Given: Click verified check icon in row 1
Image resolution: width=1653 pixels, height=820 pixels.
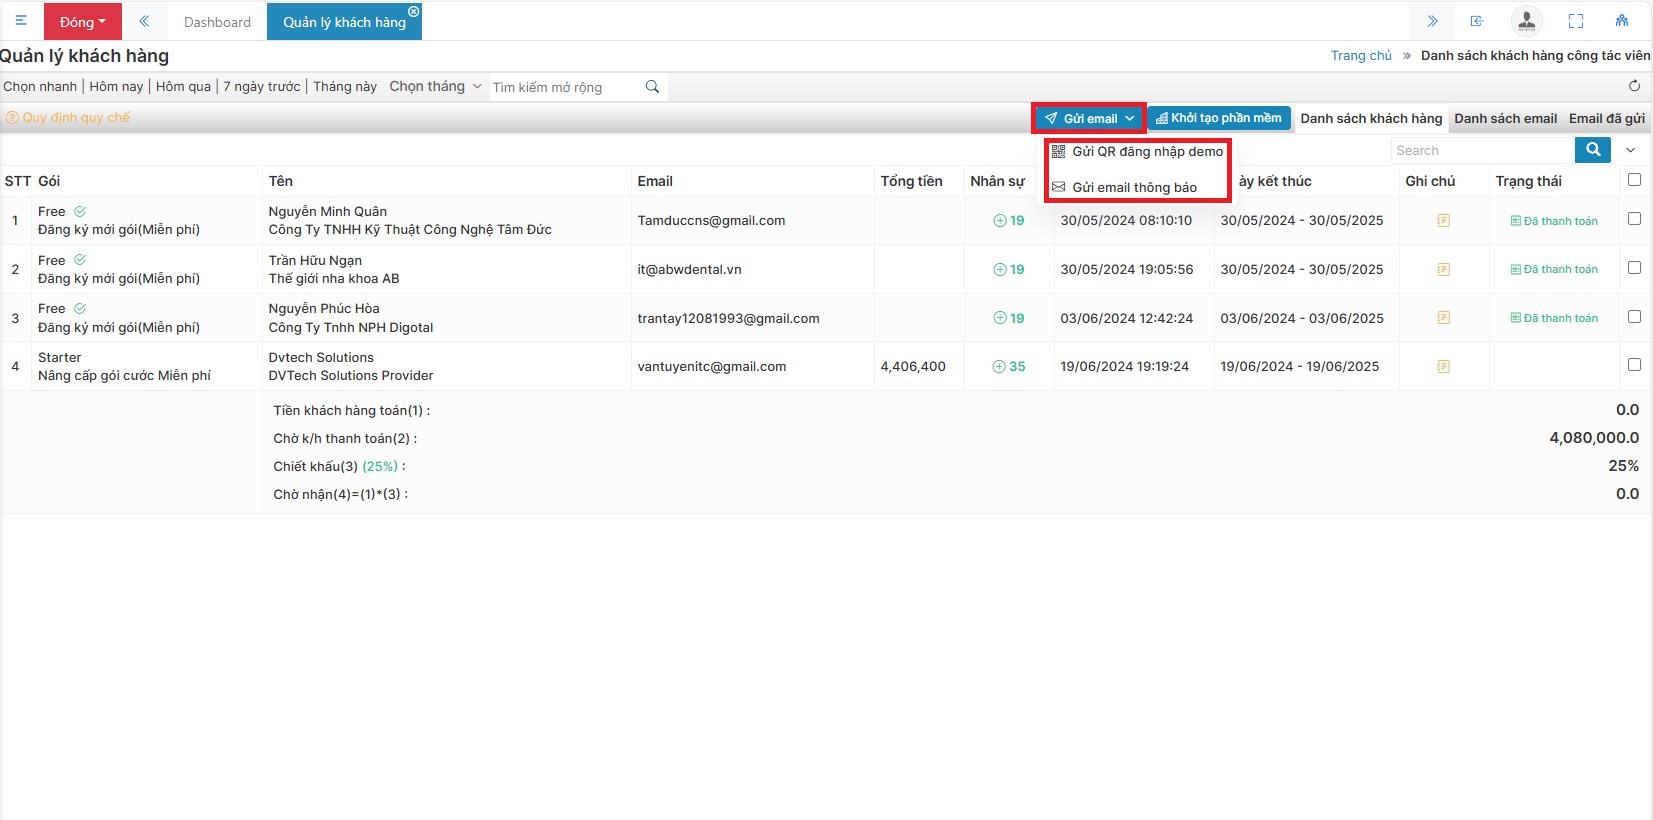Looking at the screenshot, I should pos(80,211).
